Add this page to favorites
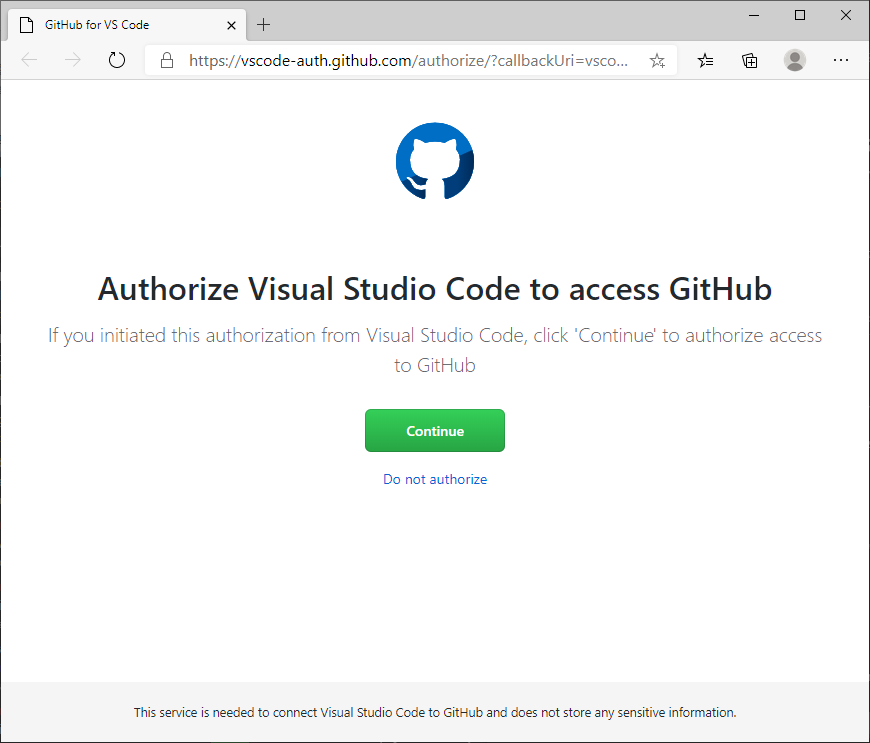Viewport: 870px width, 743px height. click(657, 60)
